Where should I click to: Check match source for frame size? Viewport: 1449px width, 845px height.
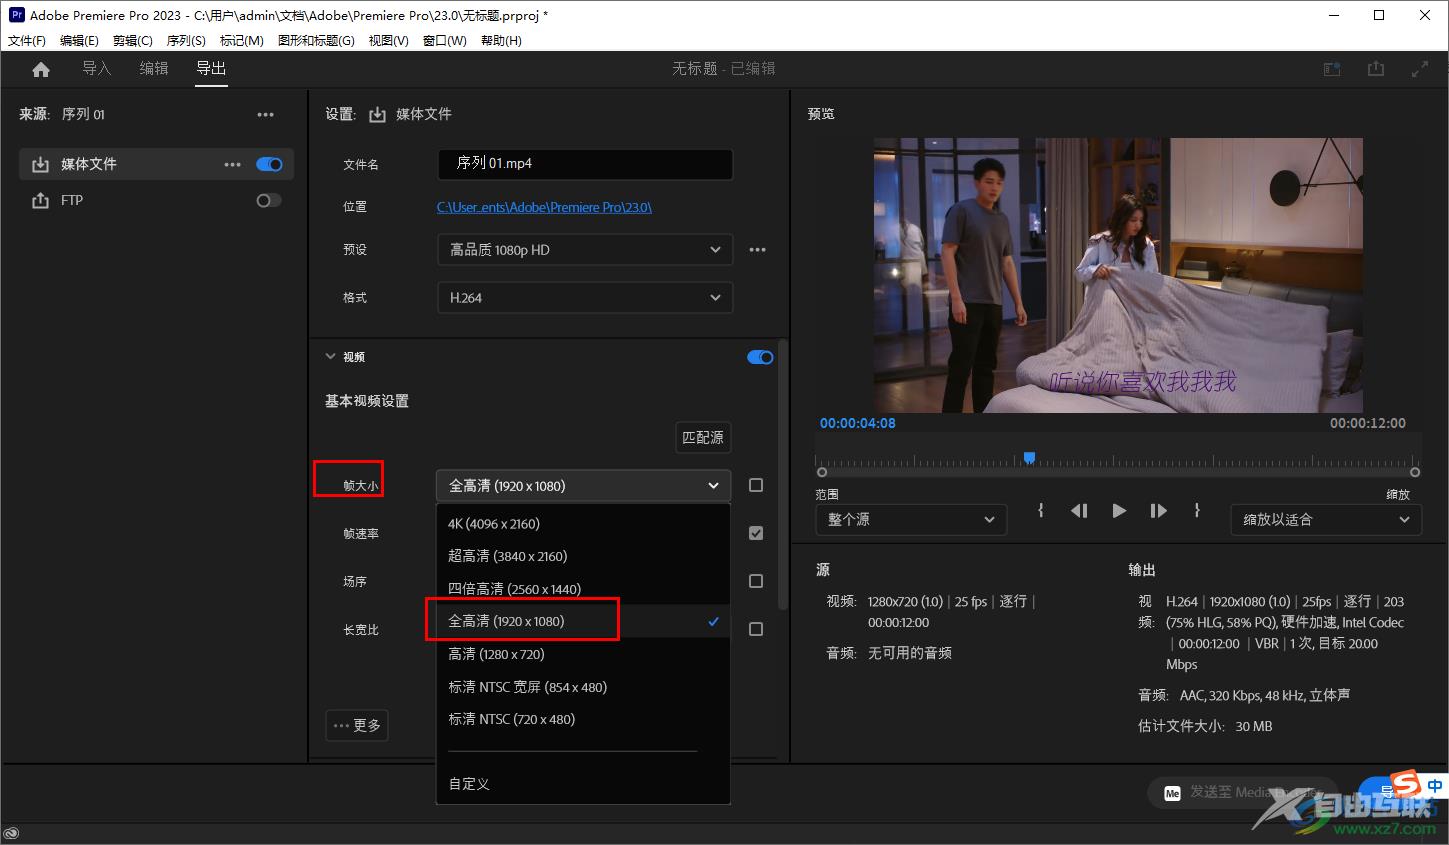(x=756, y=485)
